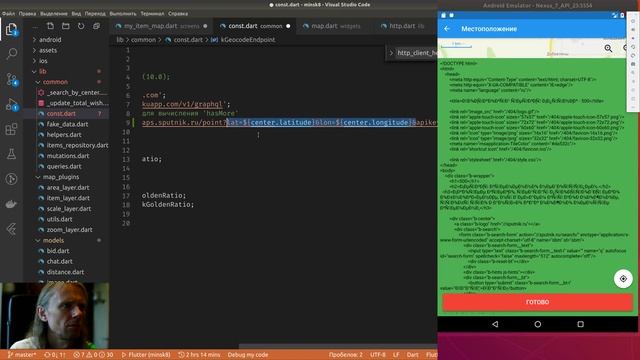640x360 pixels.
Task: Open helpers.dart in explorer
Action: click(64, 135)
